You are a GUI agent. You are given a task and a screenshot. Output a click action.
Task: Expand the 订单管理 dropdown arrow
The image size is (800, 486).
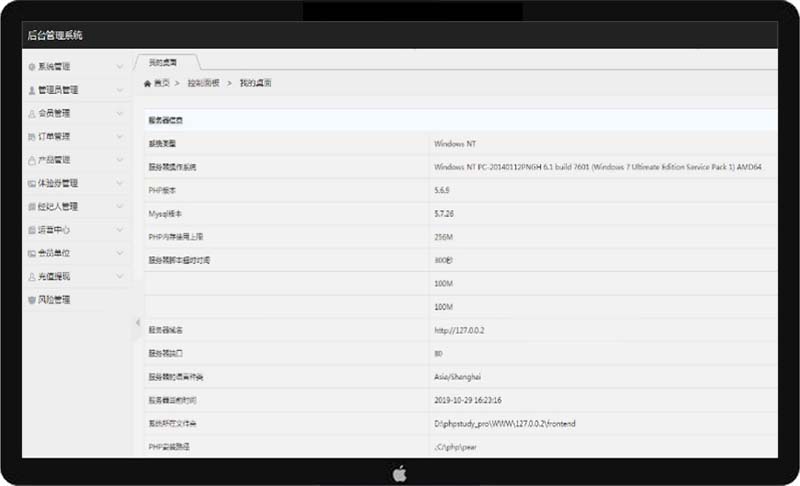tap(119, 137)
